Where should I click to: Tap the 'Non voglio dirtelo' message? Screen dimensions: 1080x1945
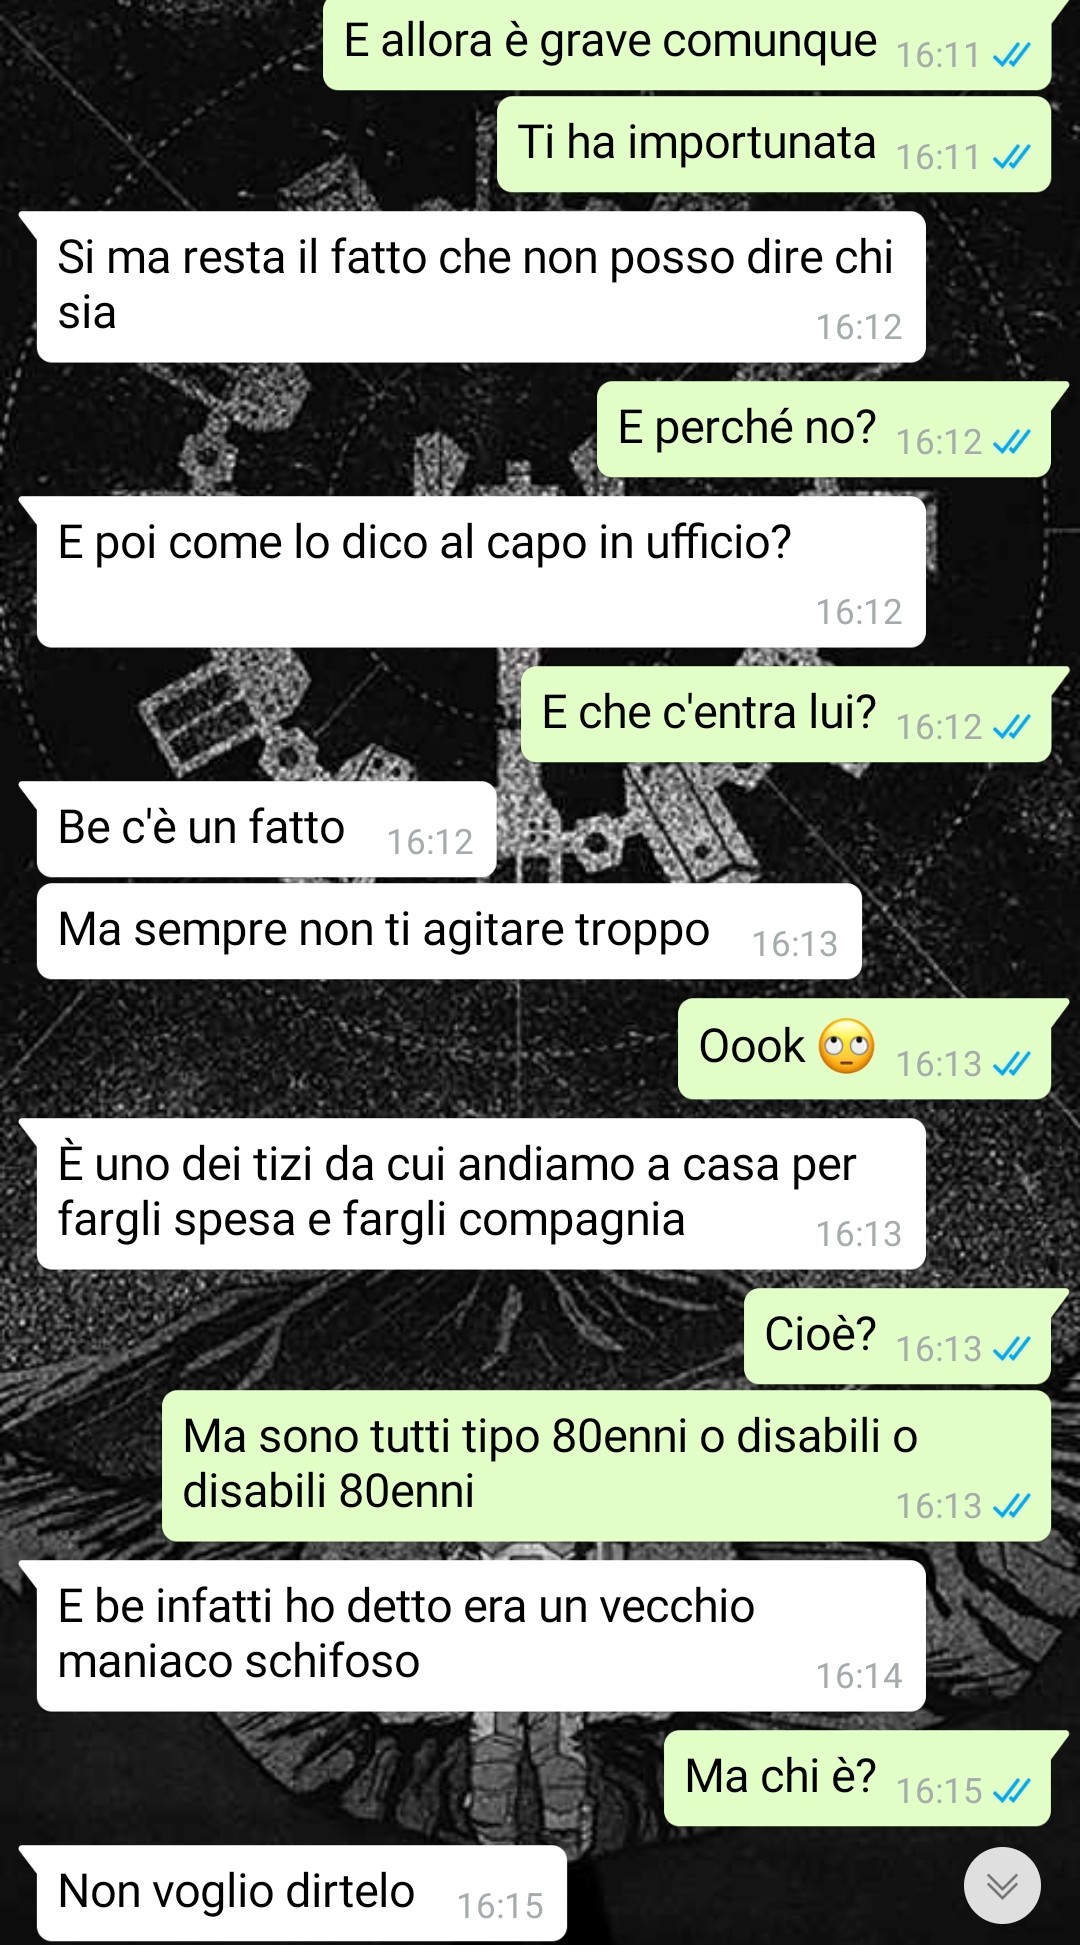300,1893
